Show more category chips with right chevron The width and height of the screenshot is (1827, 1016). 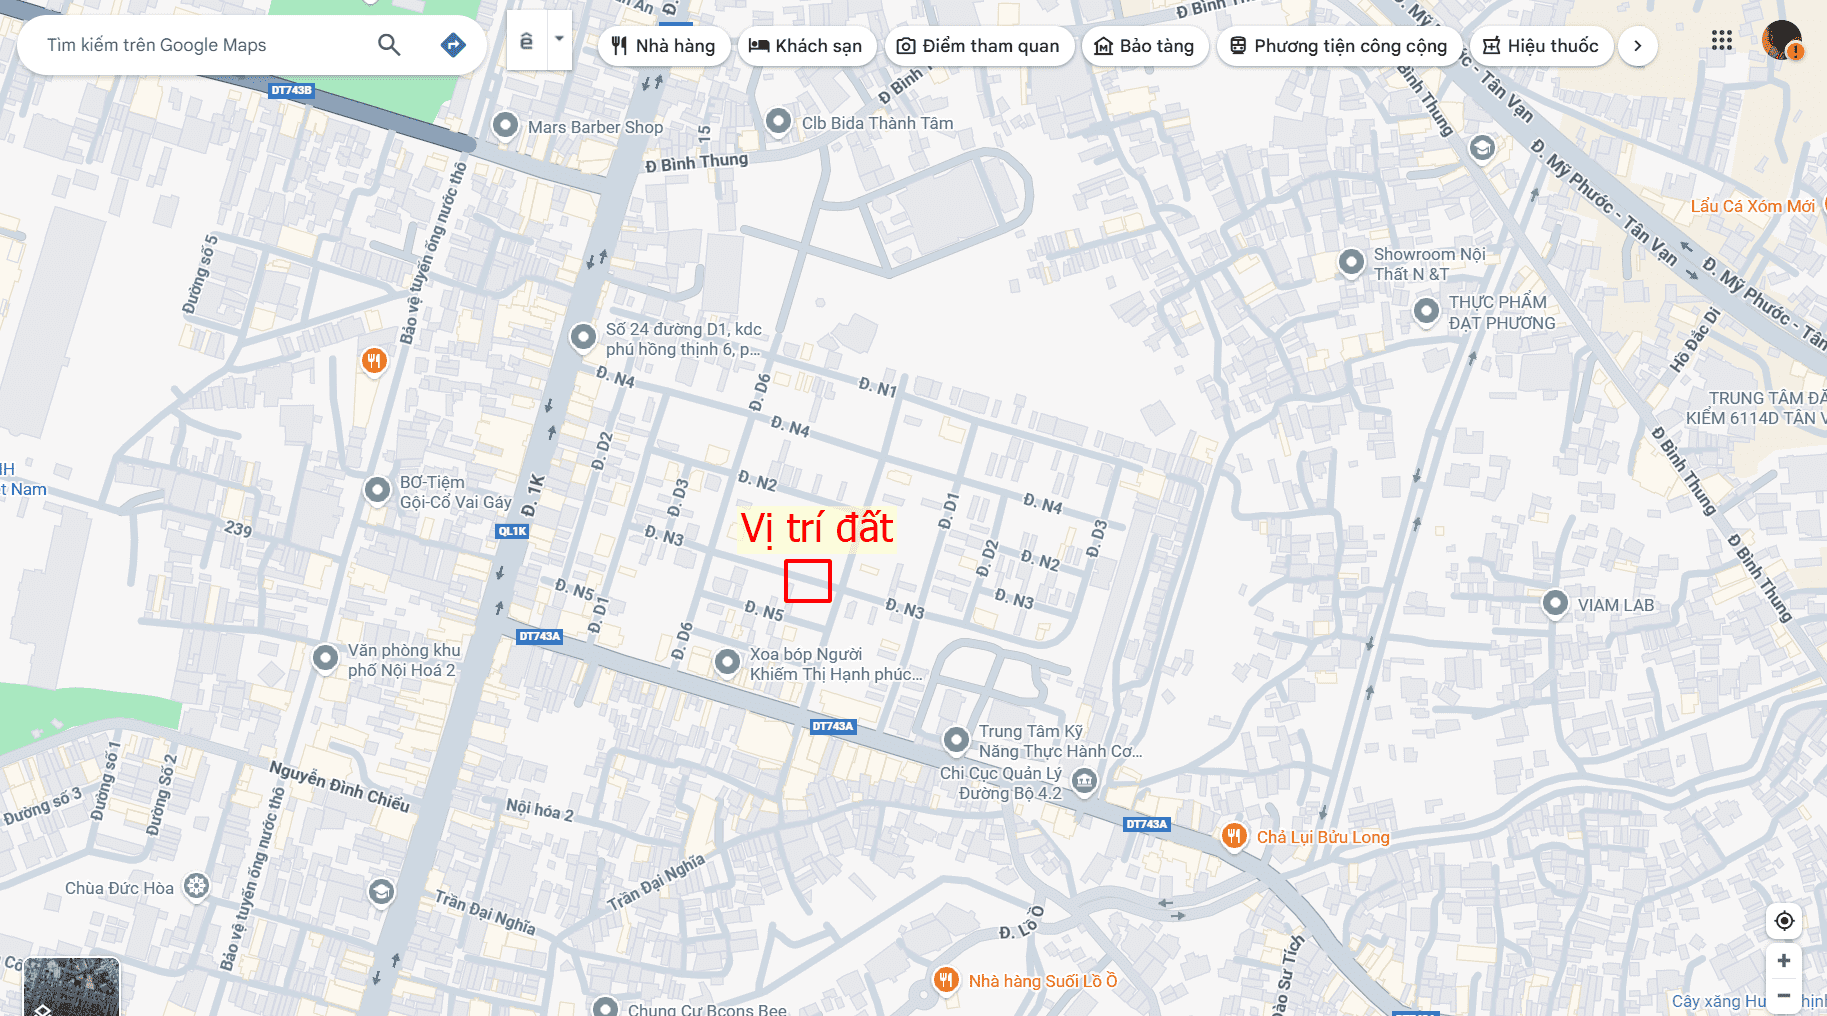click(1637, 46)
